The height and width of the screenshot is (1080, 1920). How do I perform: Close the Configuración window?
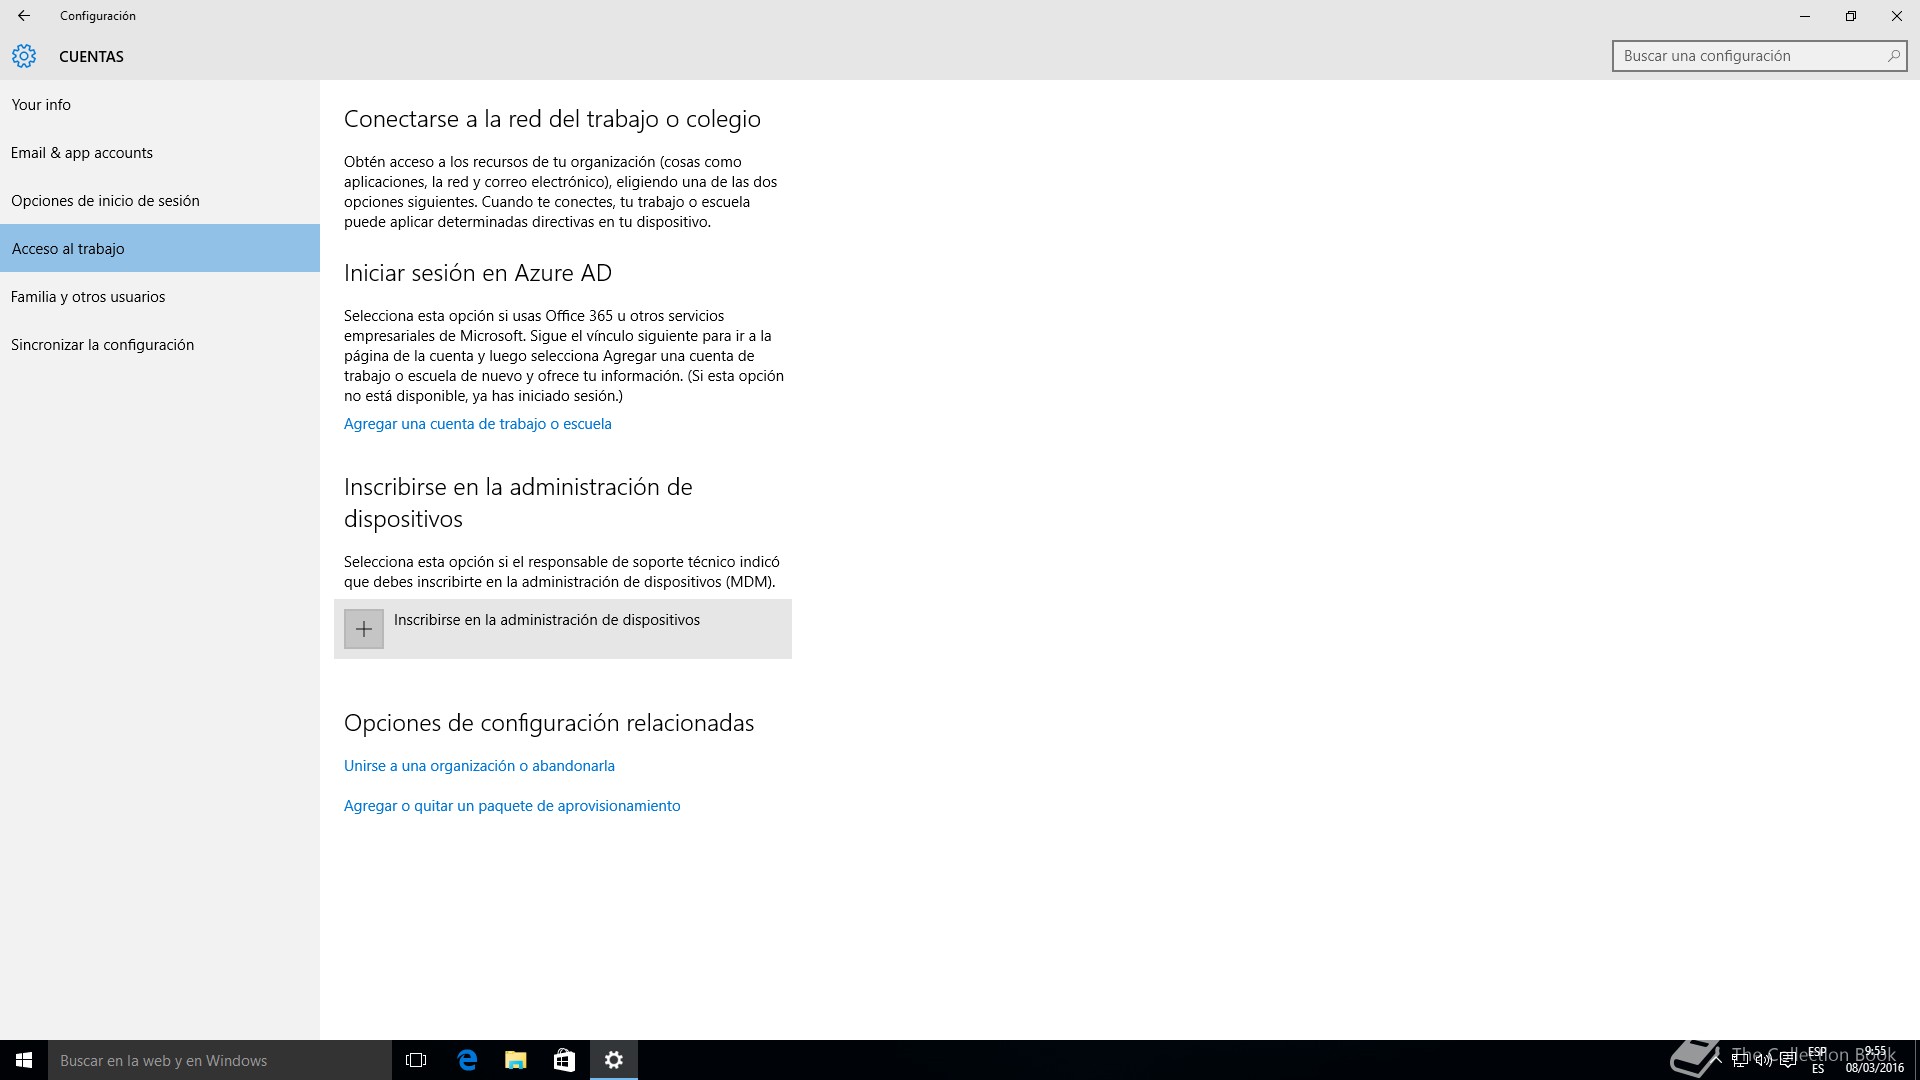pyautogui.click(x=1897, y=16)
